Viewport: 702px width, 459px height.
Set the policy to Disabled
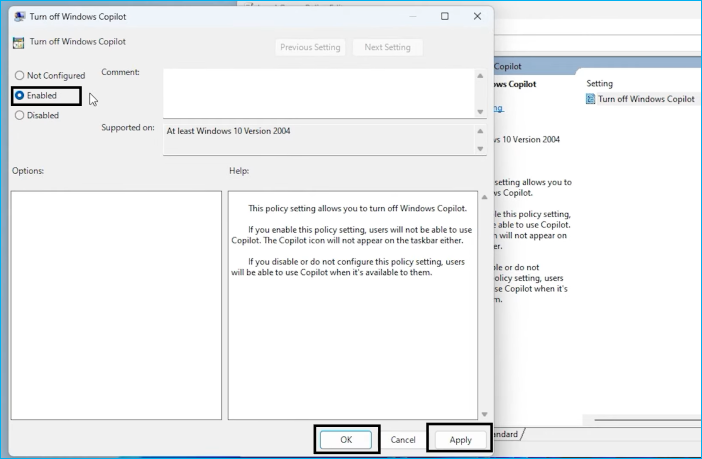[x=20, y=116]
